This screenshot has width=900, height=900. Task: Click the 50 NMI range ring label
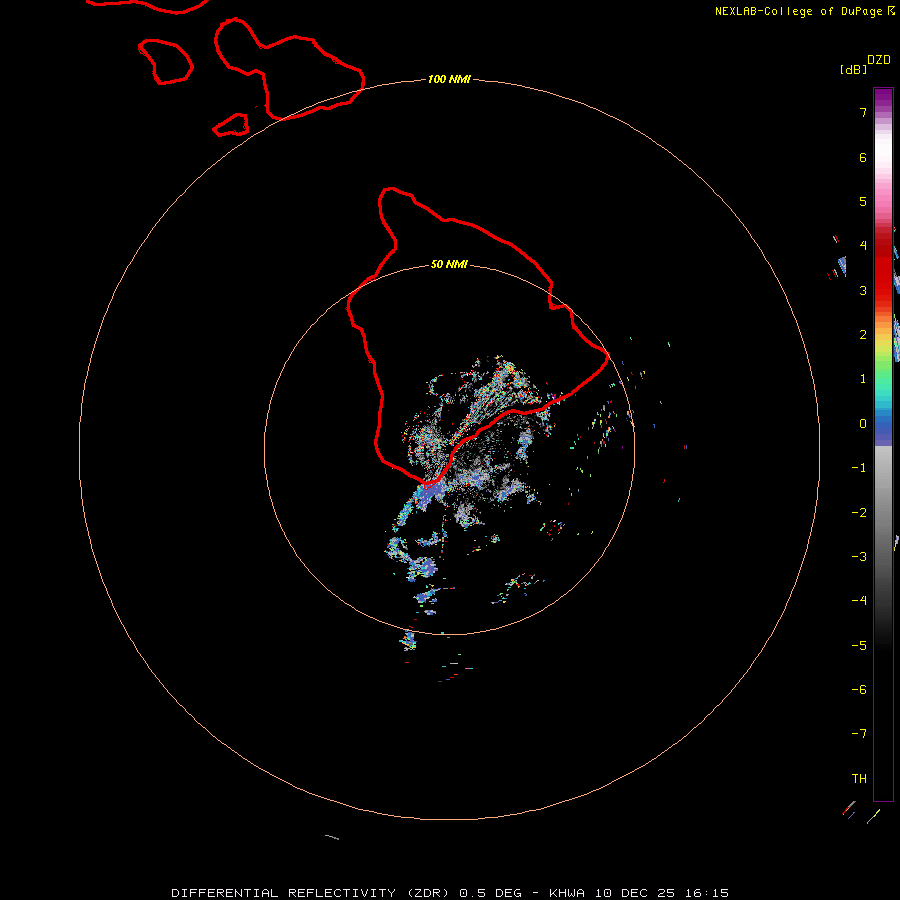449,264
